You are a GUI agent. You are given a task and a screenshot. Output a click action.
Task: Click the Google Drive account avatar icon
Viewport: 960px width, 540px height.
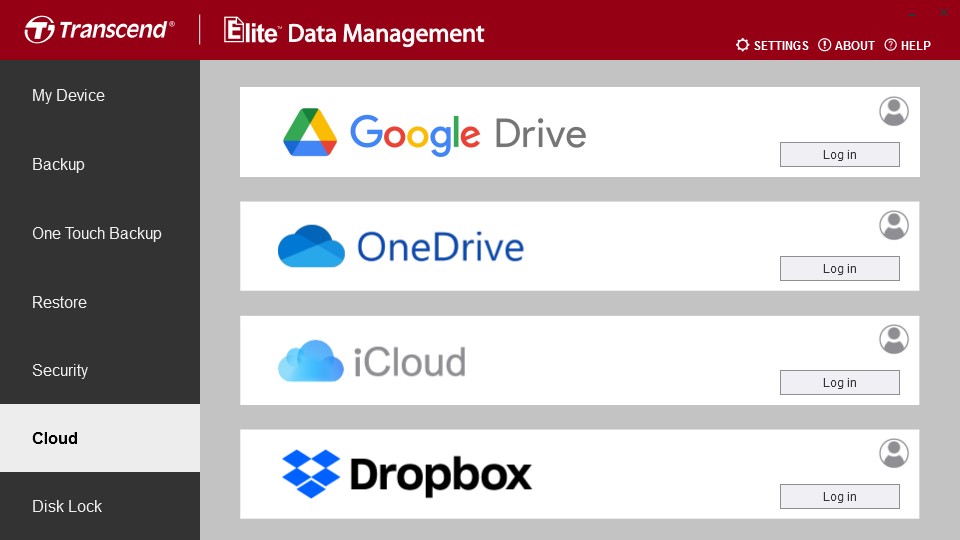894,111
